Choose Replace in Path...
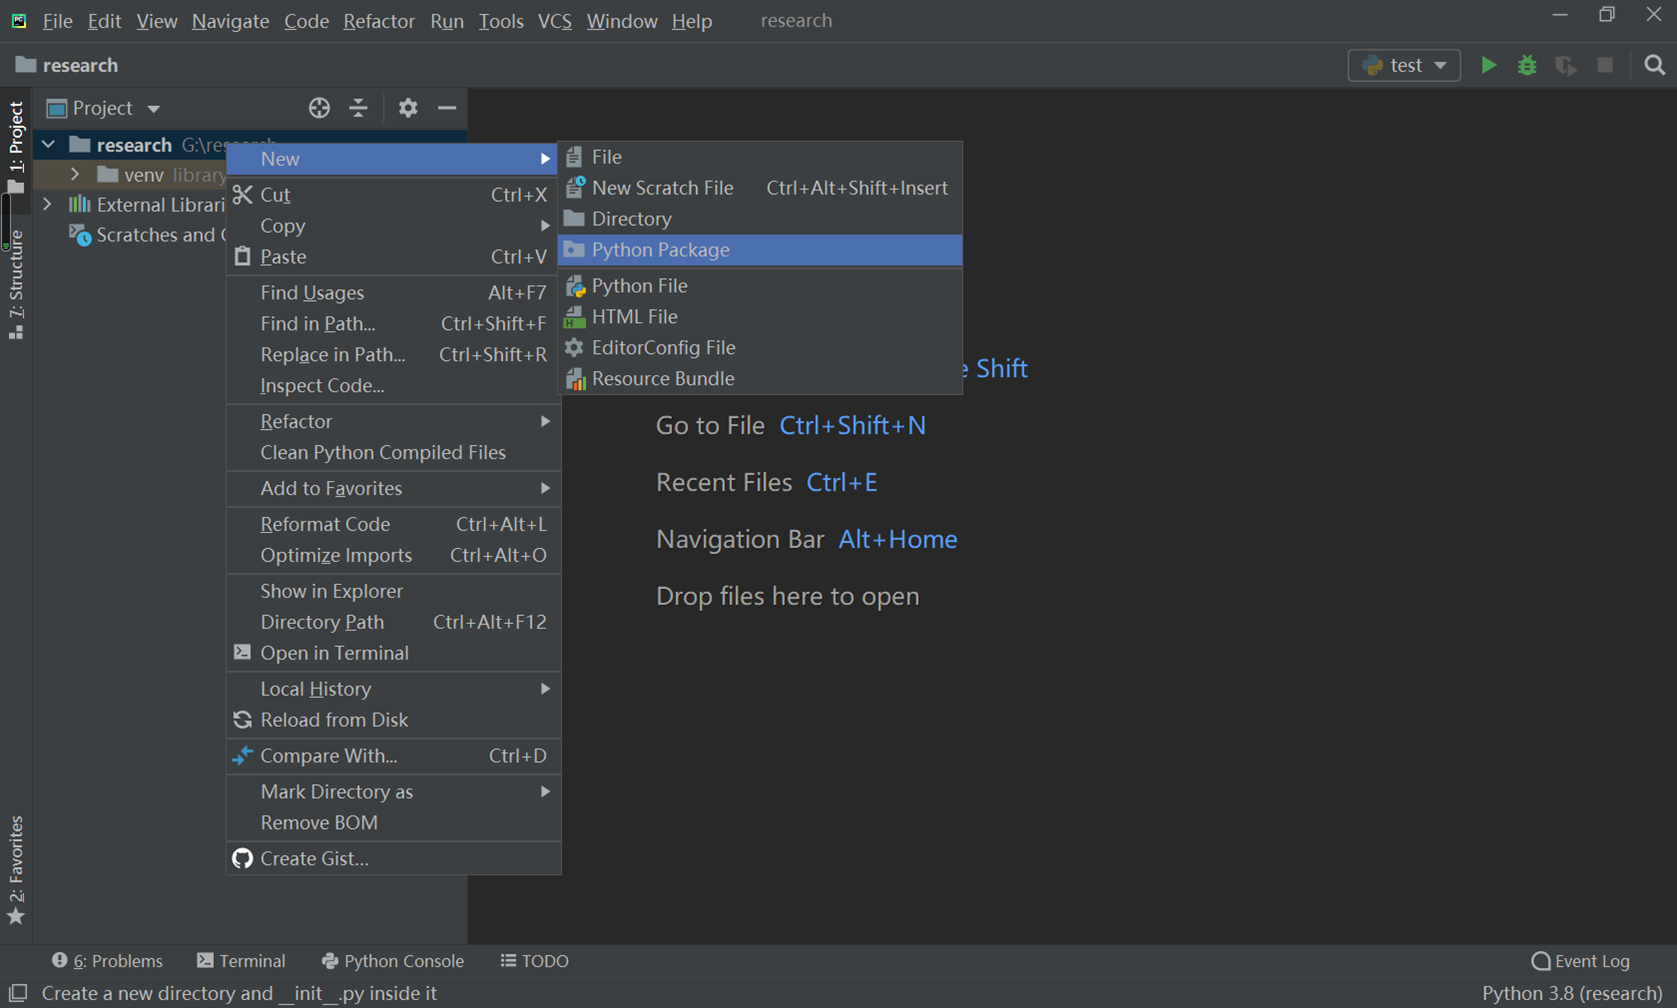The height and width of the screenshot is (1008, 1677). (393, 355)
